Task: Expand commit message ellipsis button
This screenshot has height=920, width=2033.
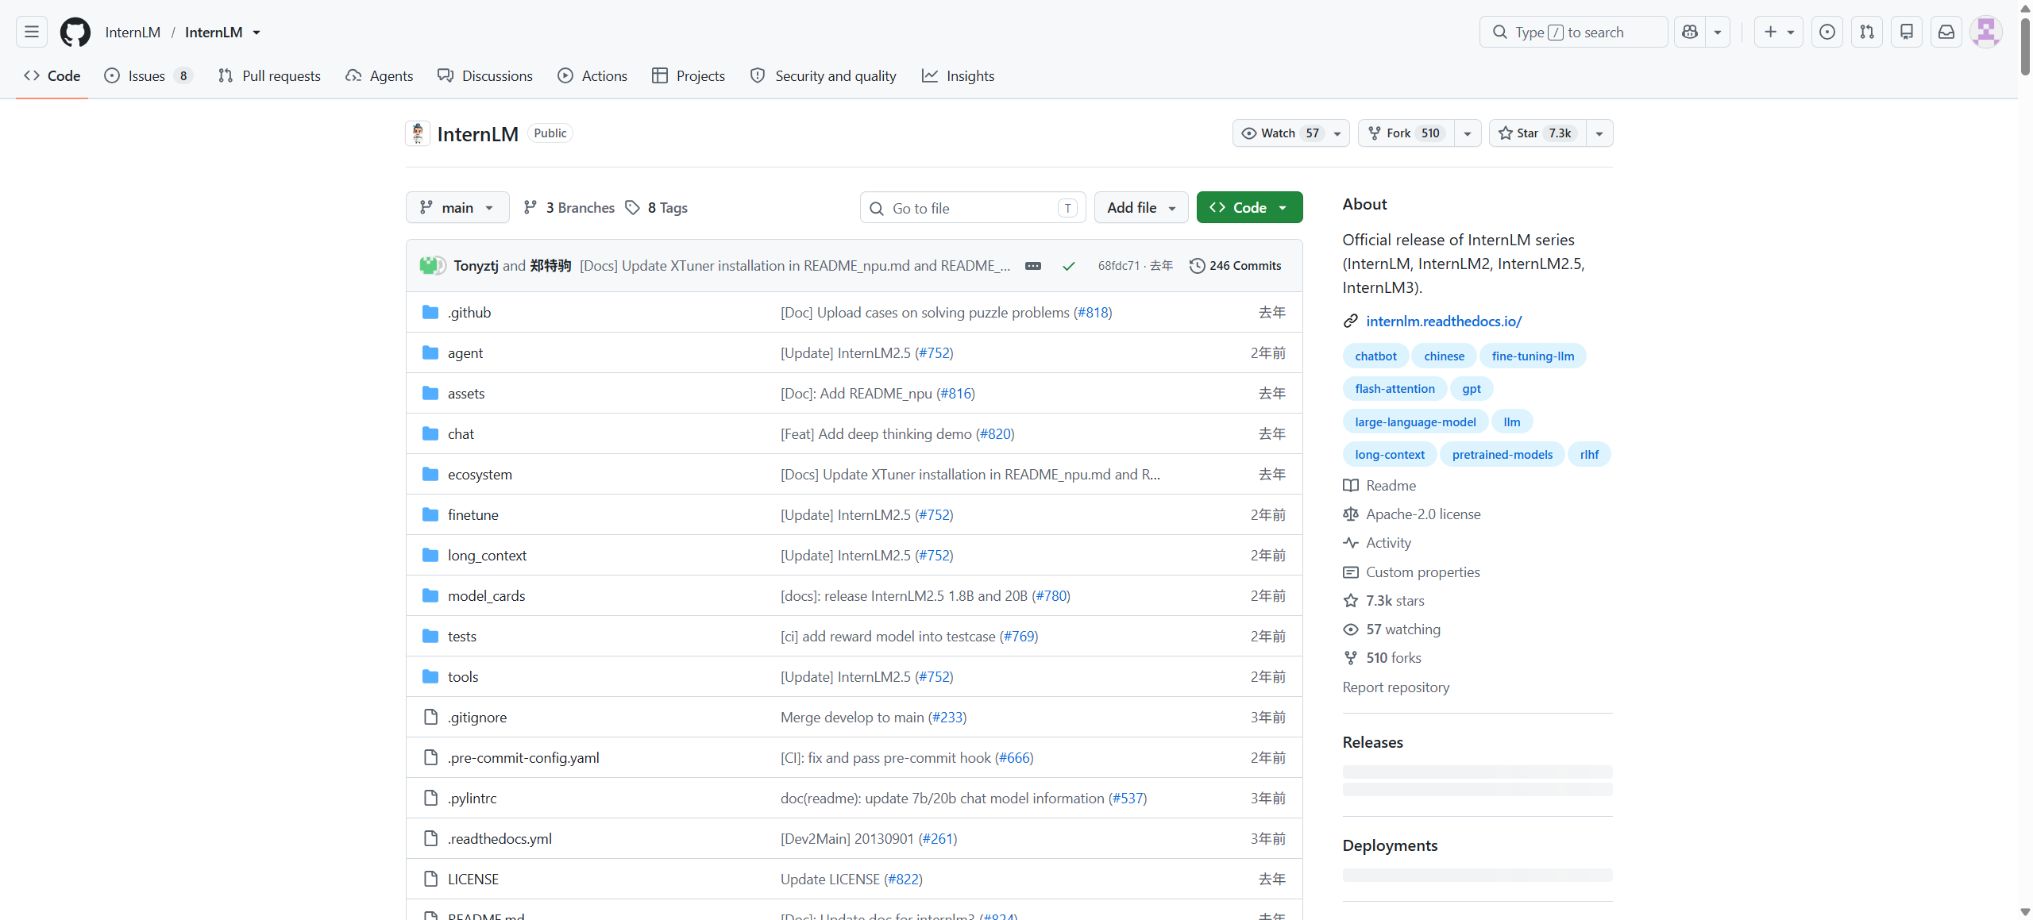Action: (x=1033, y=266)
